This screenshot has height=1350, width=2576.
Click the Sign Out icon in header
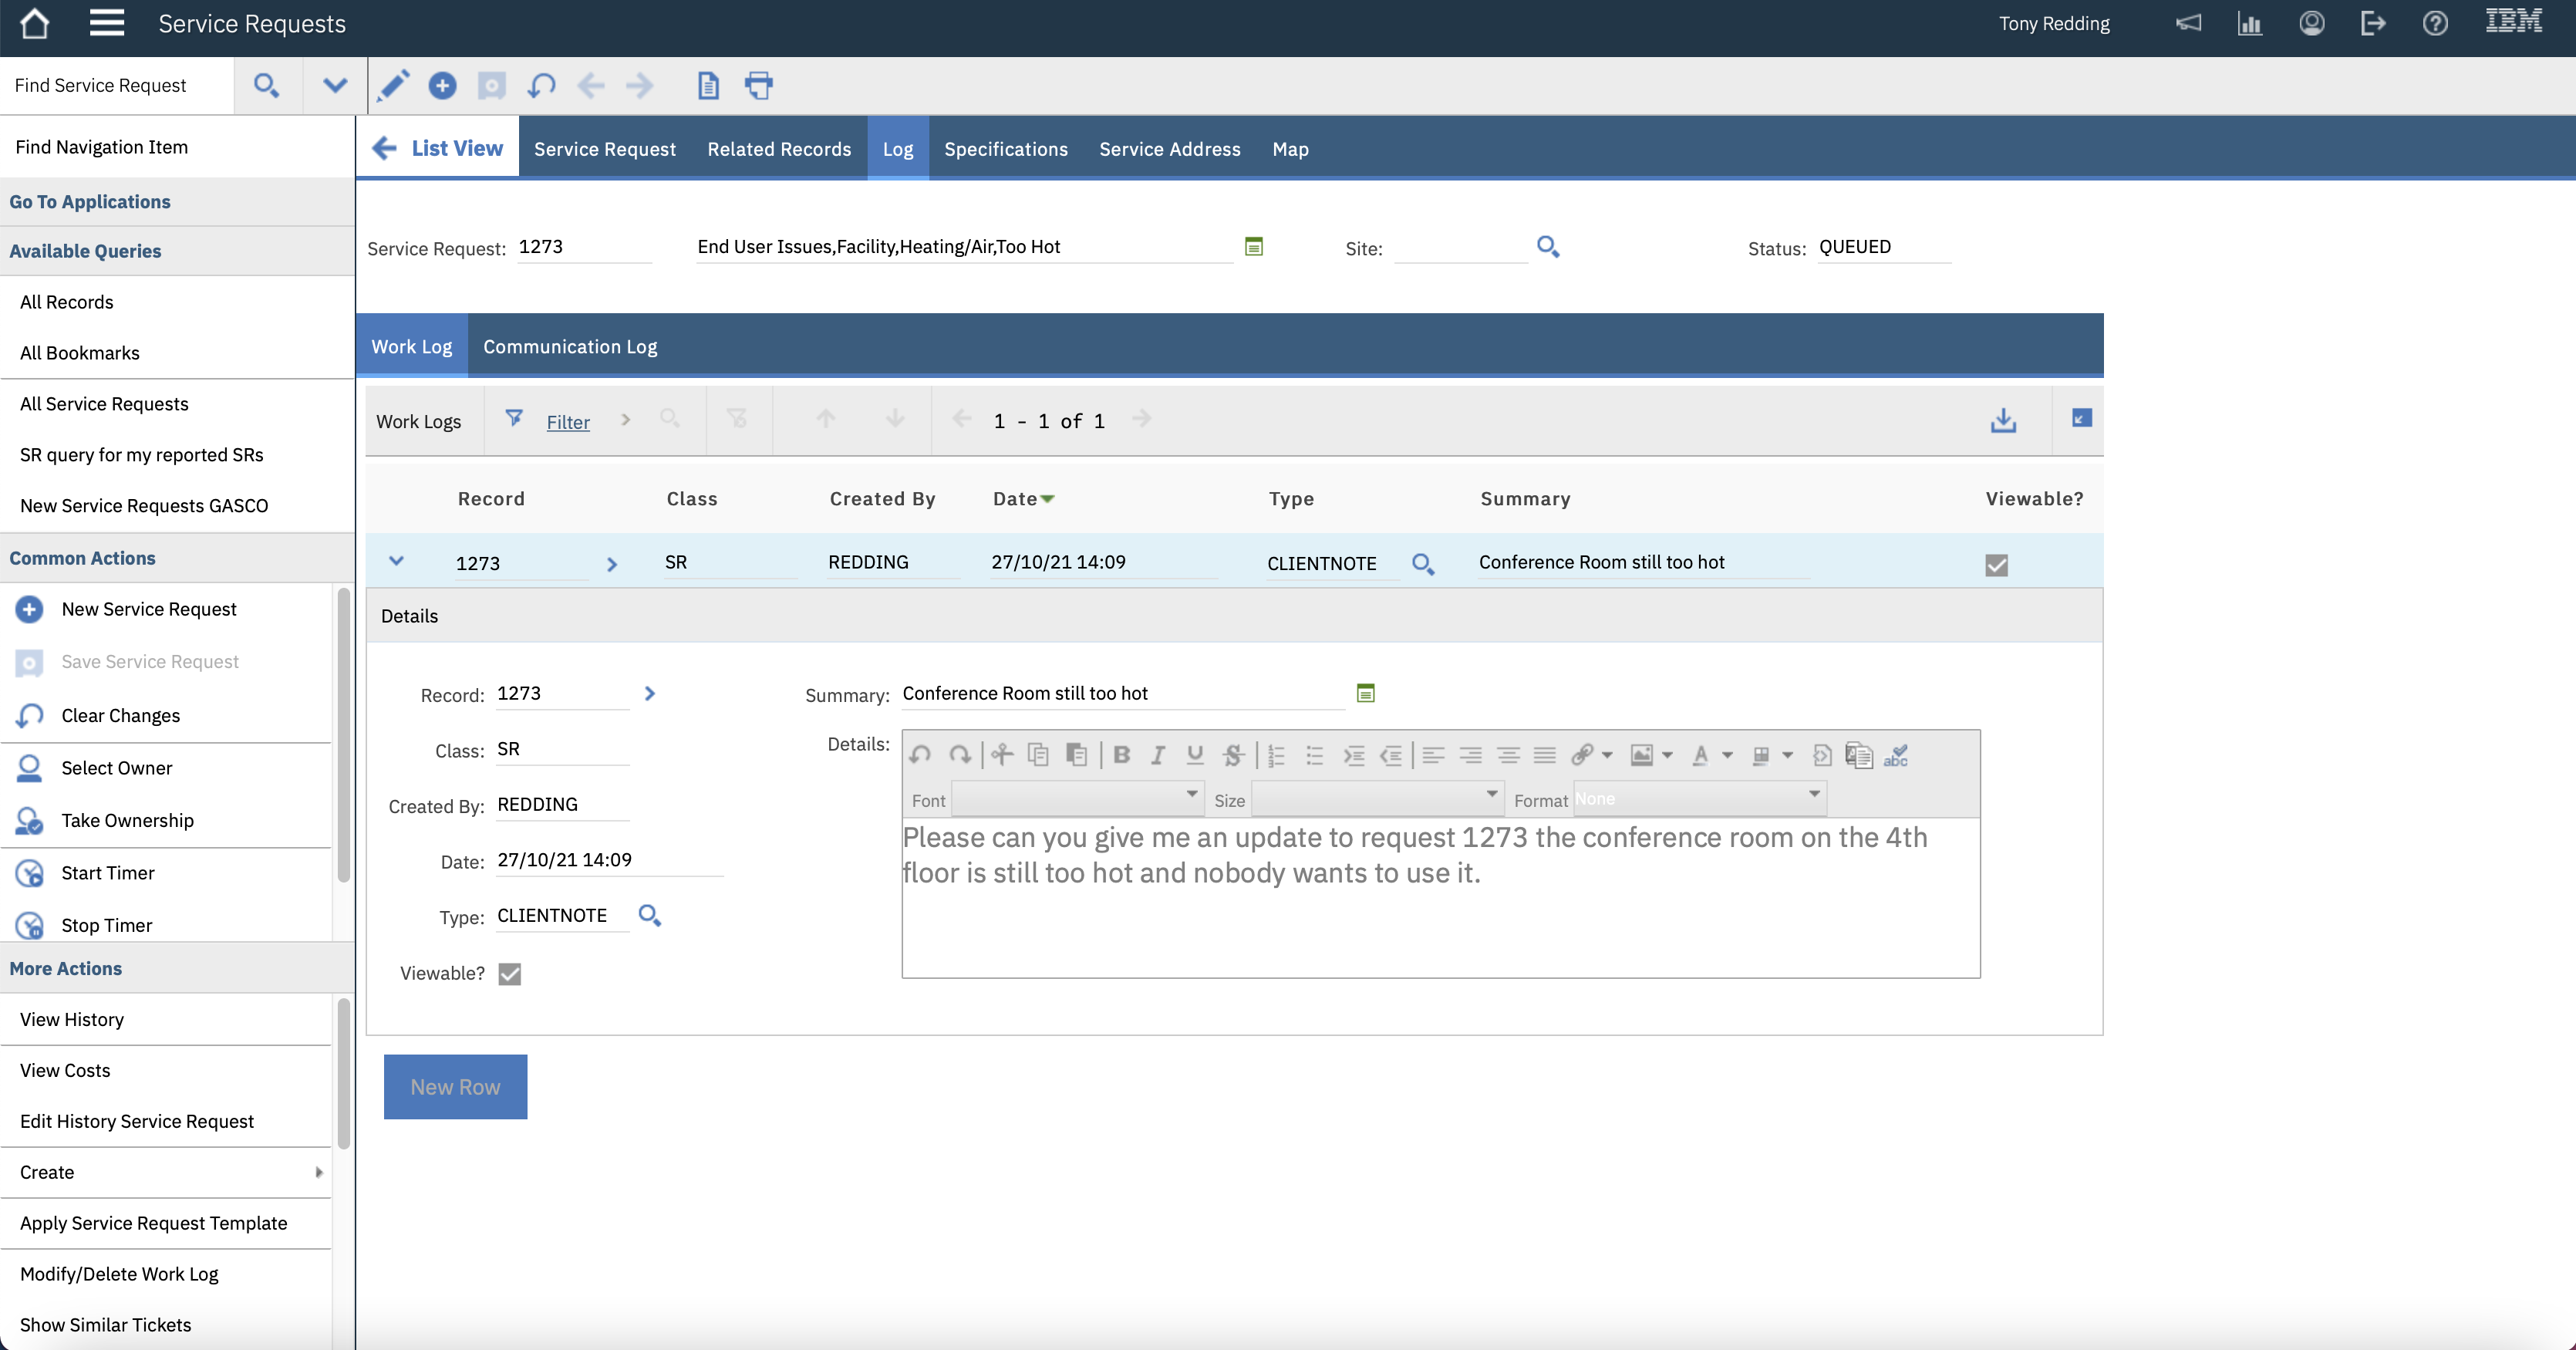click(2372, 23)
